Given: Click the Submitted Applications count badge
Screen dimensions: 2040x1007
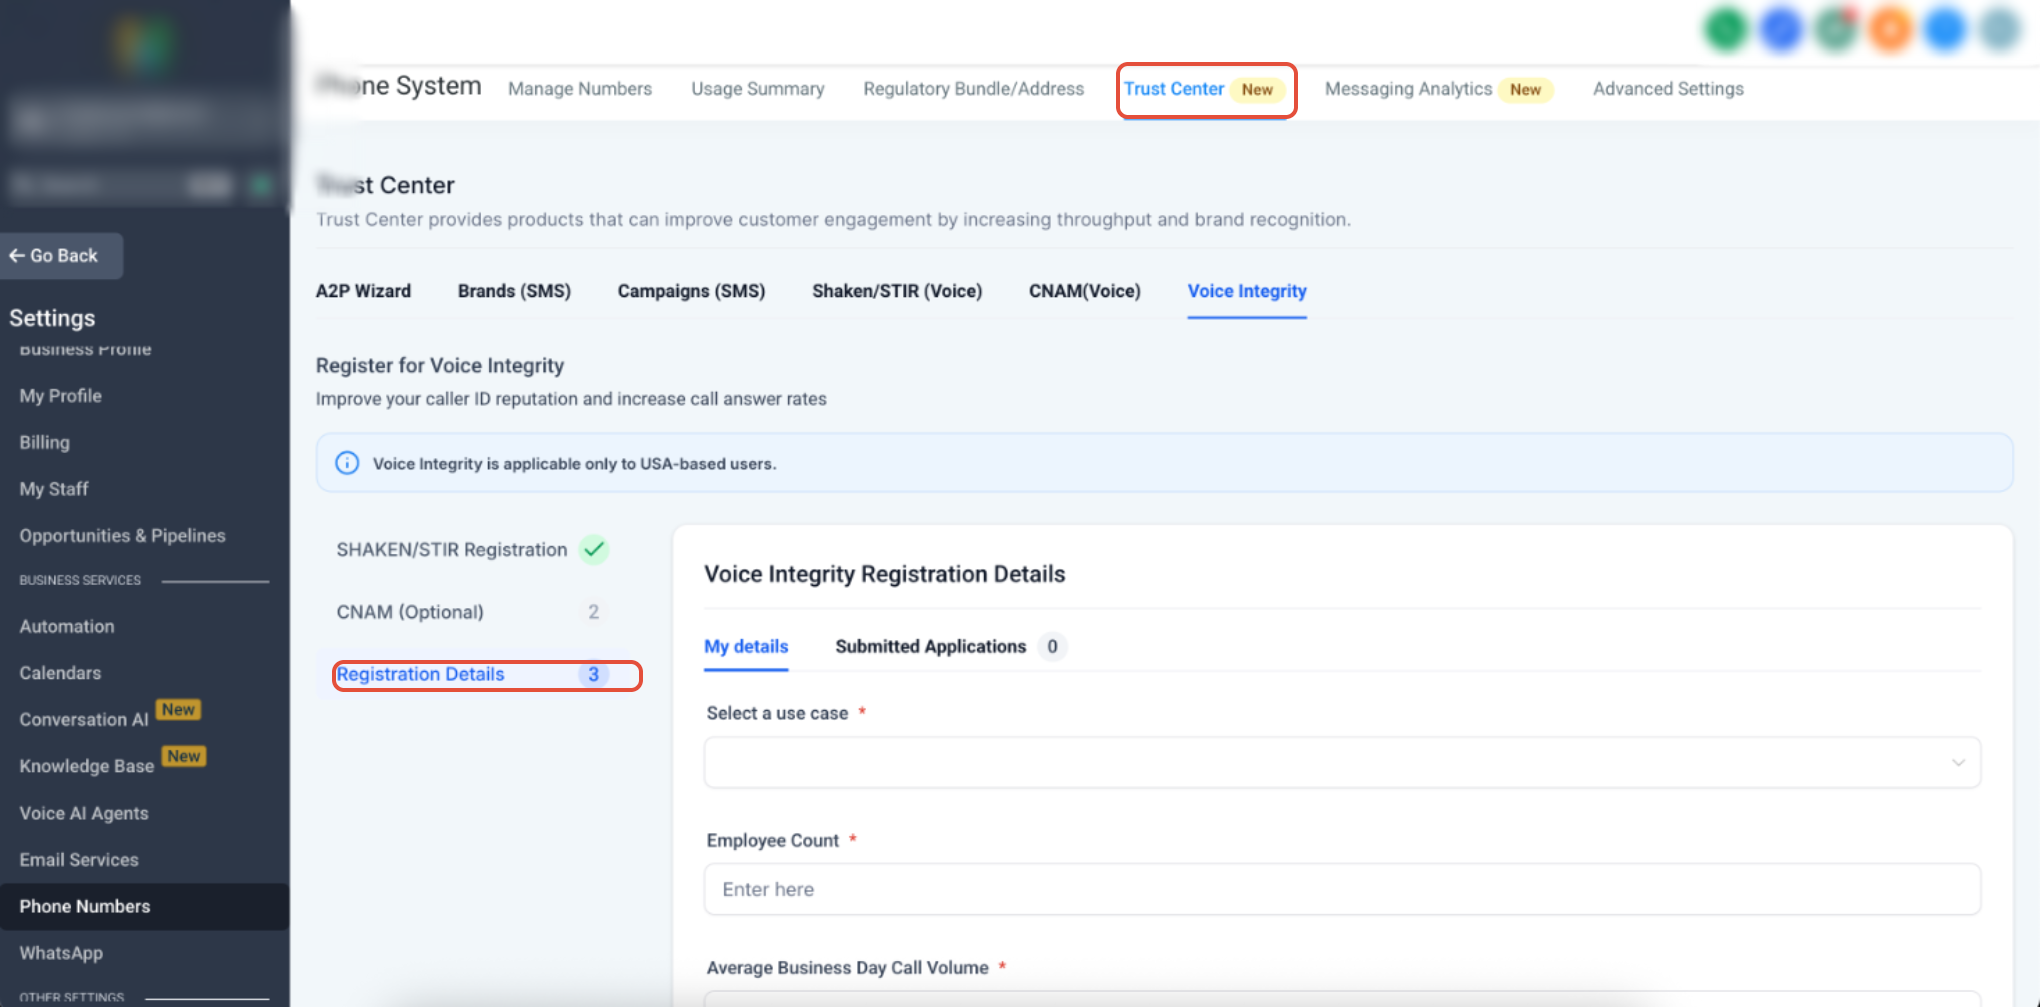Looking at the screenshot, I should tap(1052, 647).
